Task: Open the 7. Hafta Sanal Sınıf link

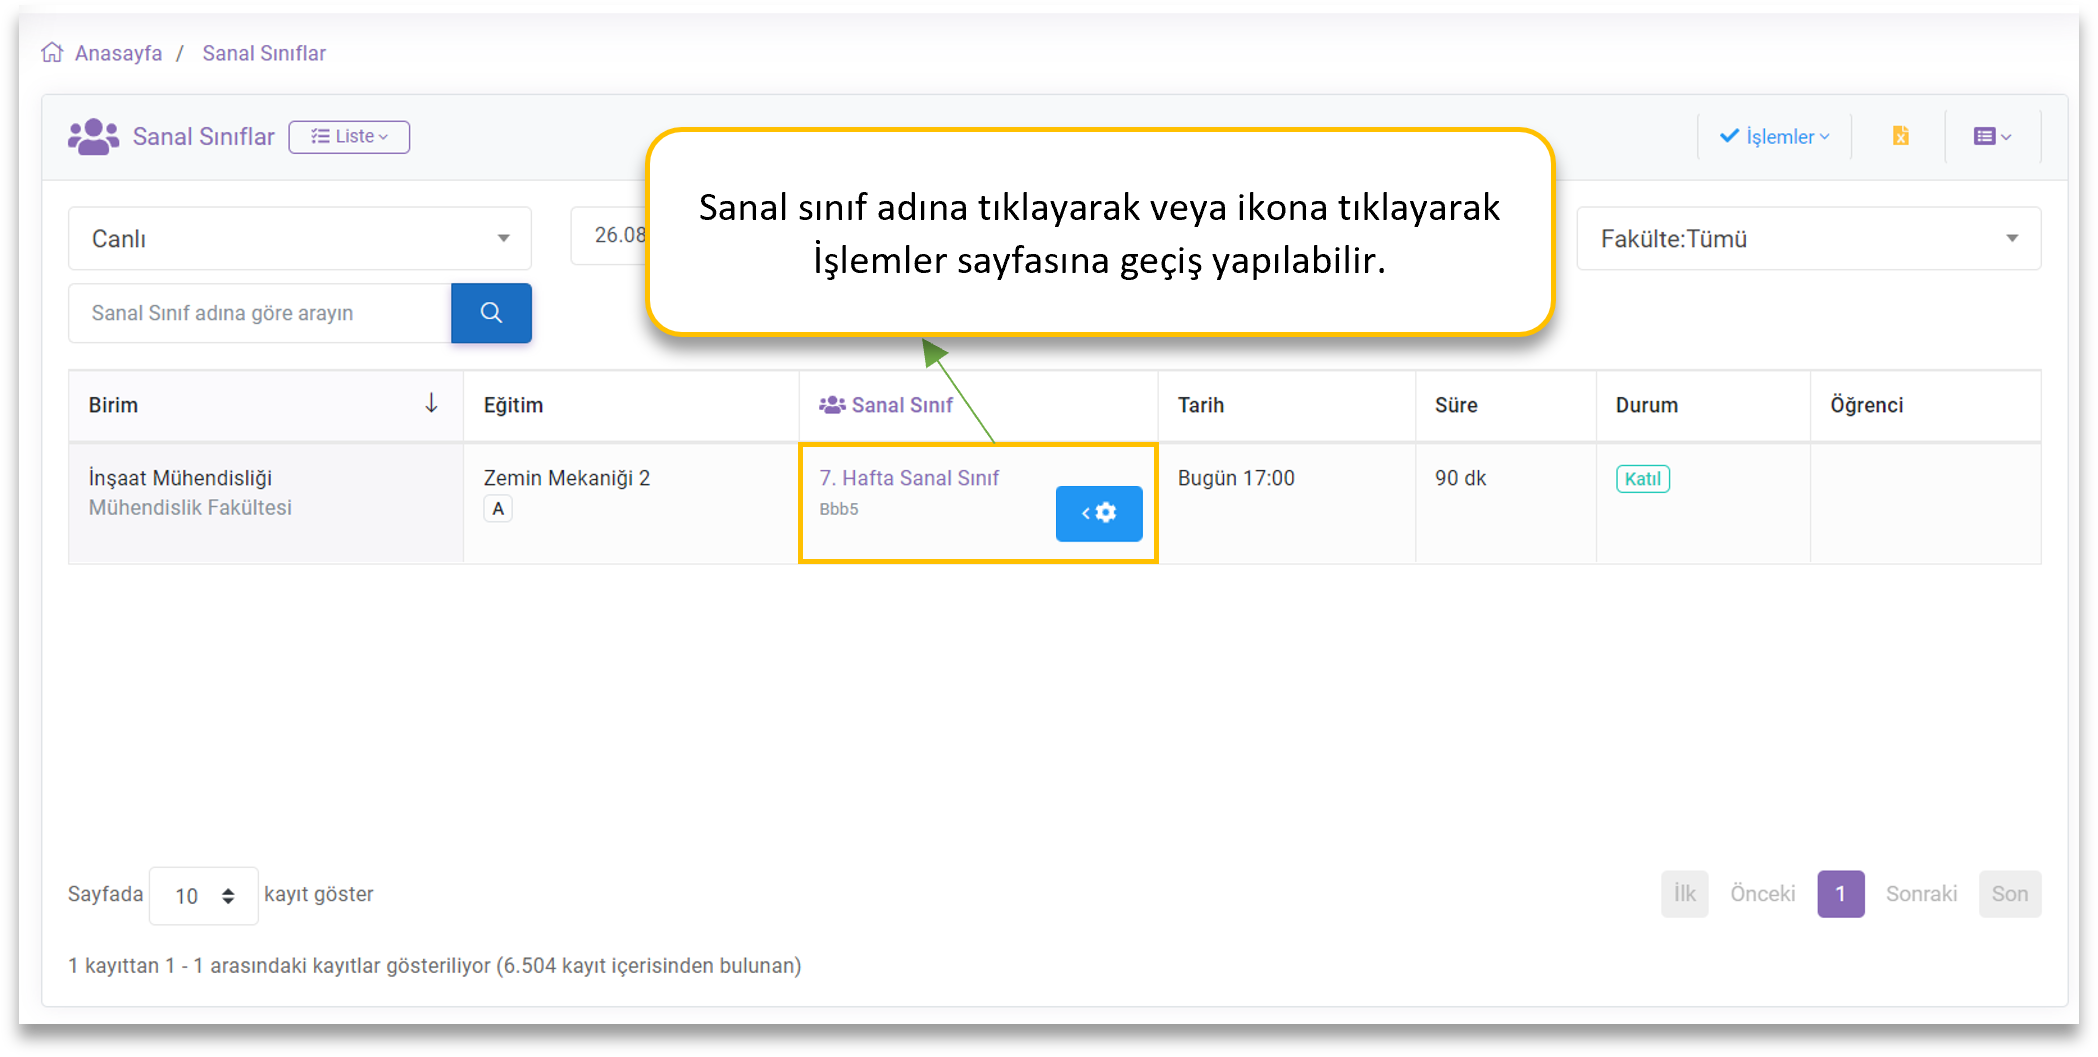Action: (x=909, y=478)
